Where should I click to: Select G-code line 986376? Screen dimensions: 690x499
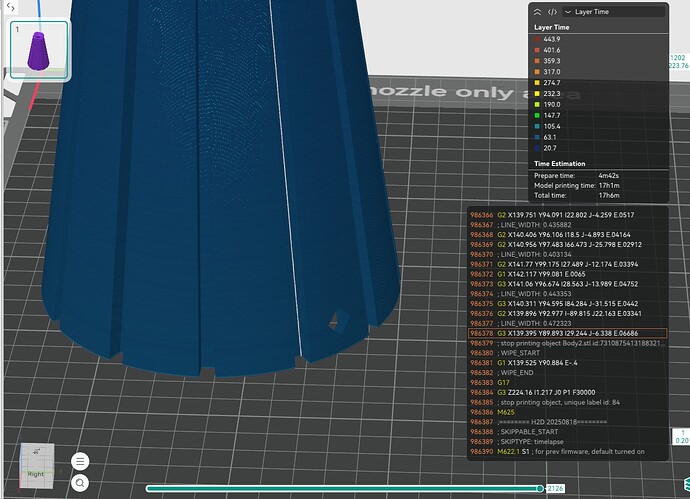pyautogui.click(x=568, y=314)
